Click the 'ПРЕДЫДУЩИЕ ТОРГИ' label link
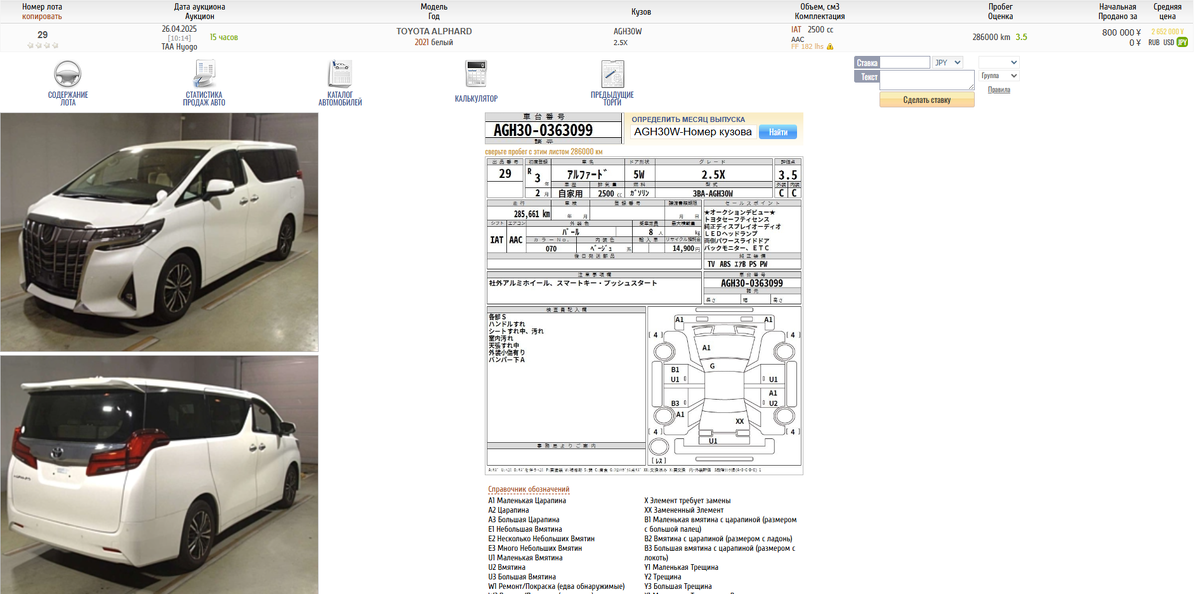The image size is (1200, 594). pyautogui.click(x=612, y=99)
